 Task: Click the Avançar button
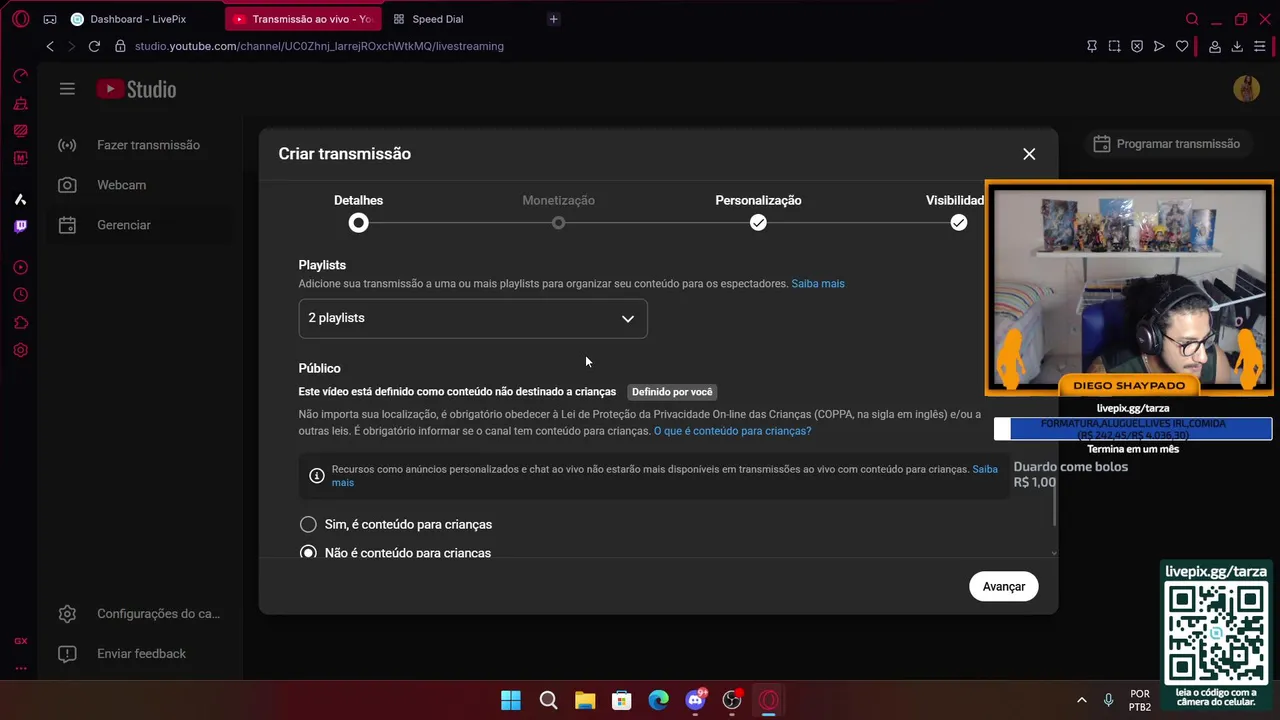pos(1004,586)
